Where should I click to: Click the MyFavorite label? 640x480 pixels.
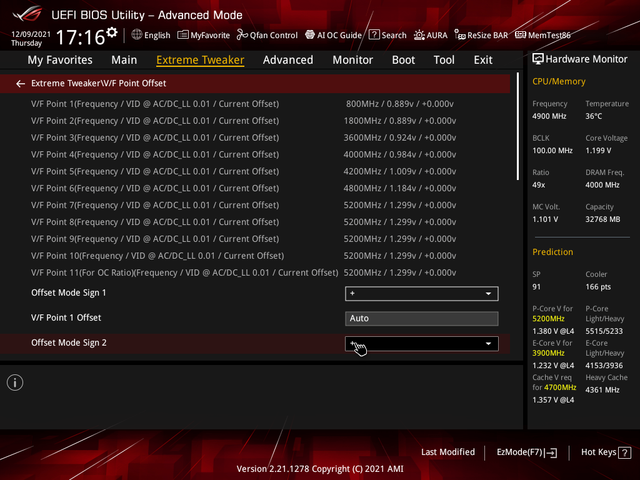click(210, 36)
